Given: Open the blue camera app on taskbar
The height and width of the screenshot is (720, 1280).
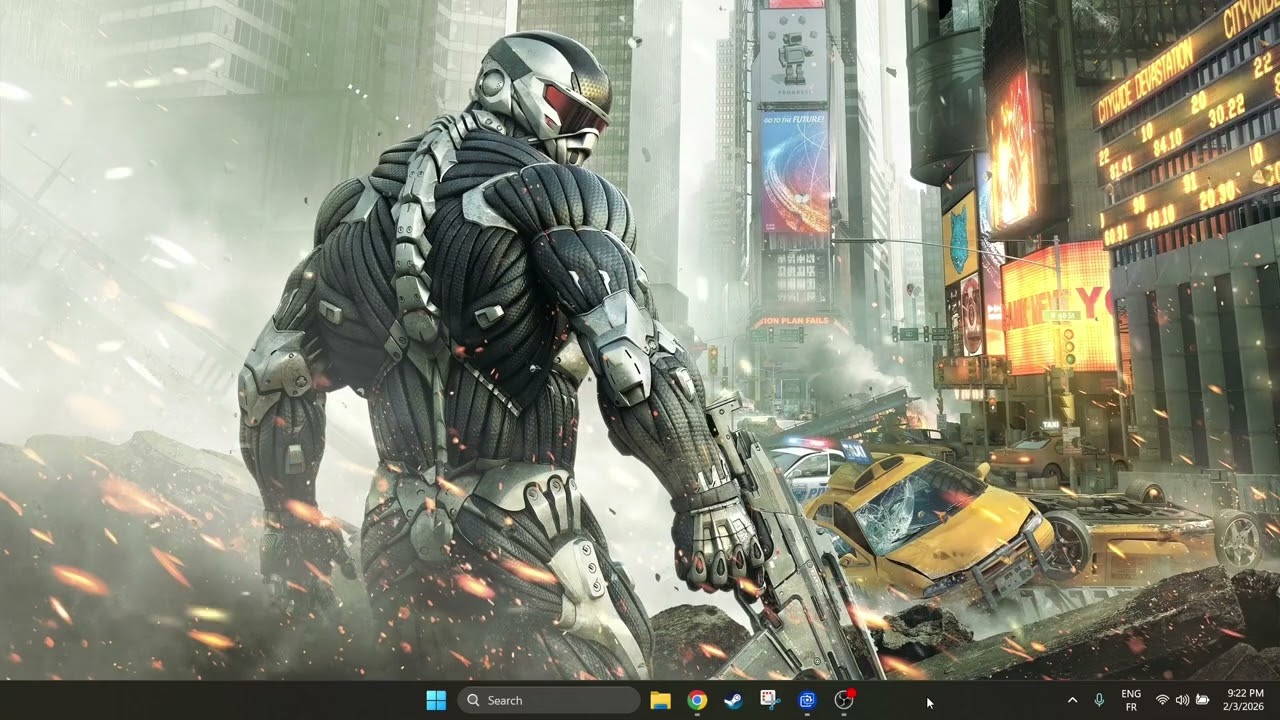Looking at the screenshot, I should point(807,701).
